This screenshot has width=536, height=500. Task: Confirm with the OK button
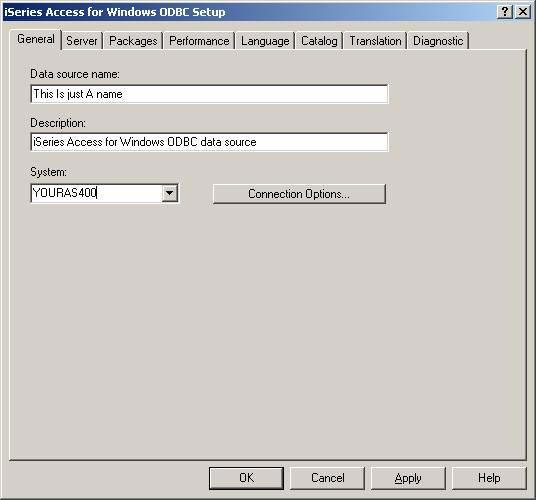[x=246, y=478]
